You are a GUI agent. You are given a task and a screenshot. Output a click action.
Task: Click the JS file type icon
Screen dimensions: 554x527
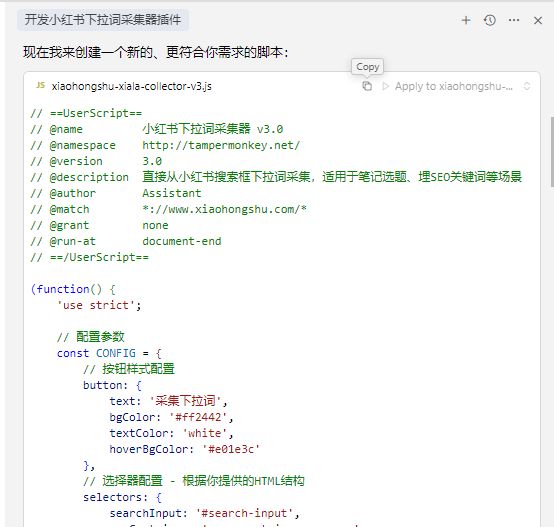[x=41, y=85]
